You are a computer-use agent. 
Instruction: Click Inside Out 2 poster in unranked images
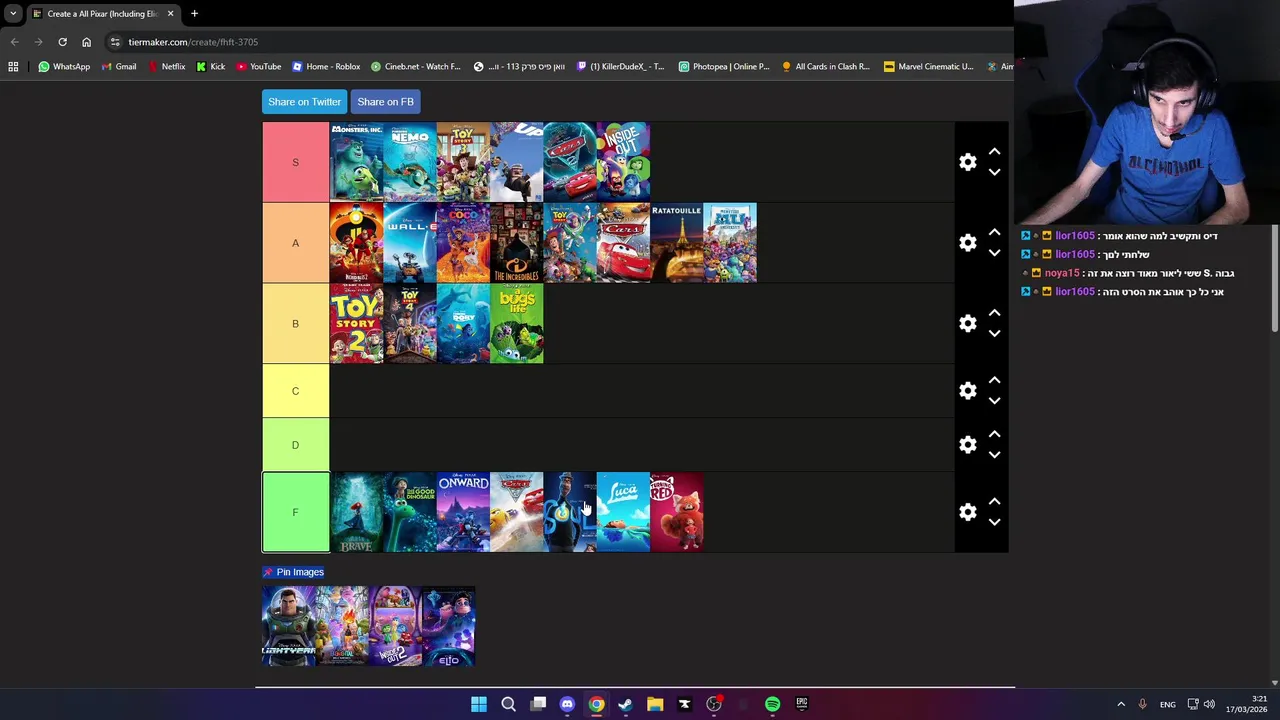click(395, 626)
